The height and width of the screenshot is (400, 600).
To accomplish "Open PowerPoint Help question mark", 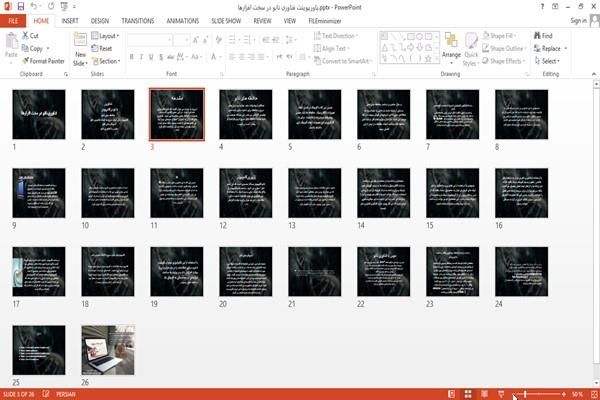I will tap(542, 7).
